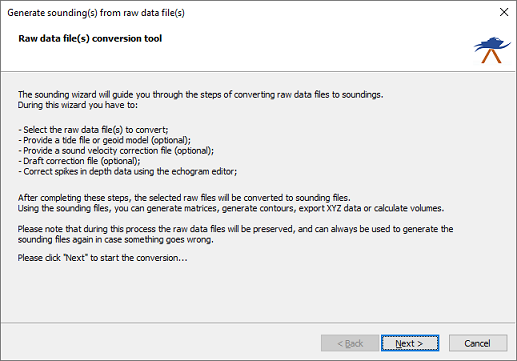Image resolution: width=517 pixels, height=361 pixels.
Task: Click the 'Please click Next to start' instruction
Action: click(103, 258)
